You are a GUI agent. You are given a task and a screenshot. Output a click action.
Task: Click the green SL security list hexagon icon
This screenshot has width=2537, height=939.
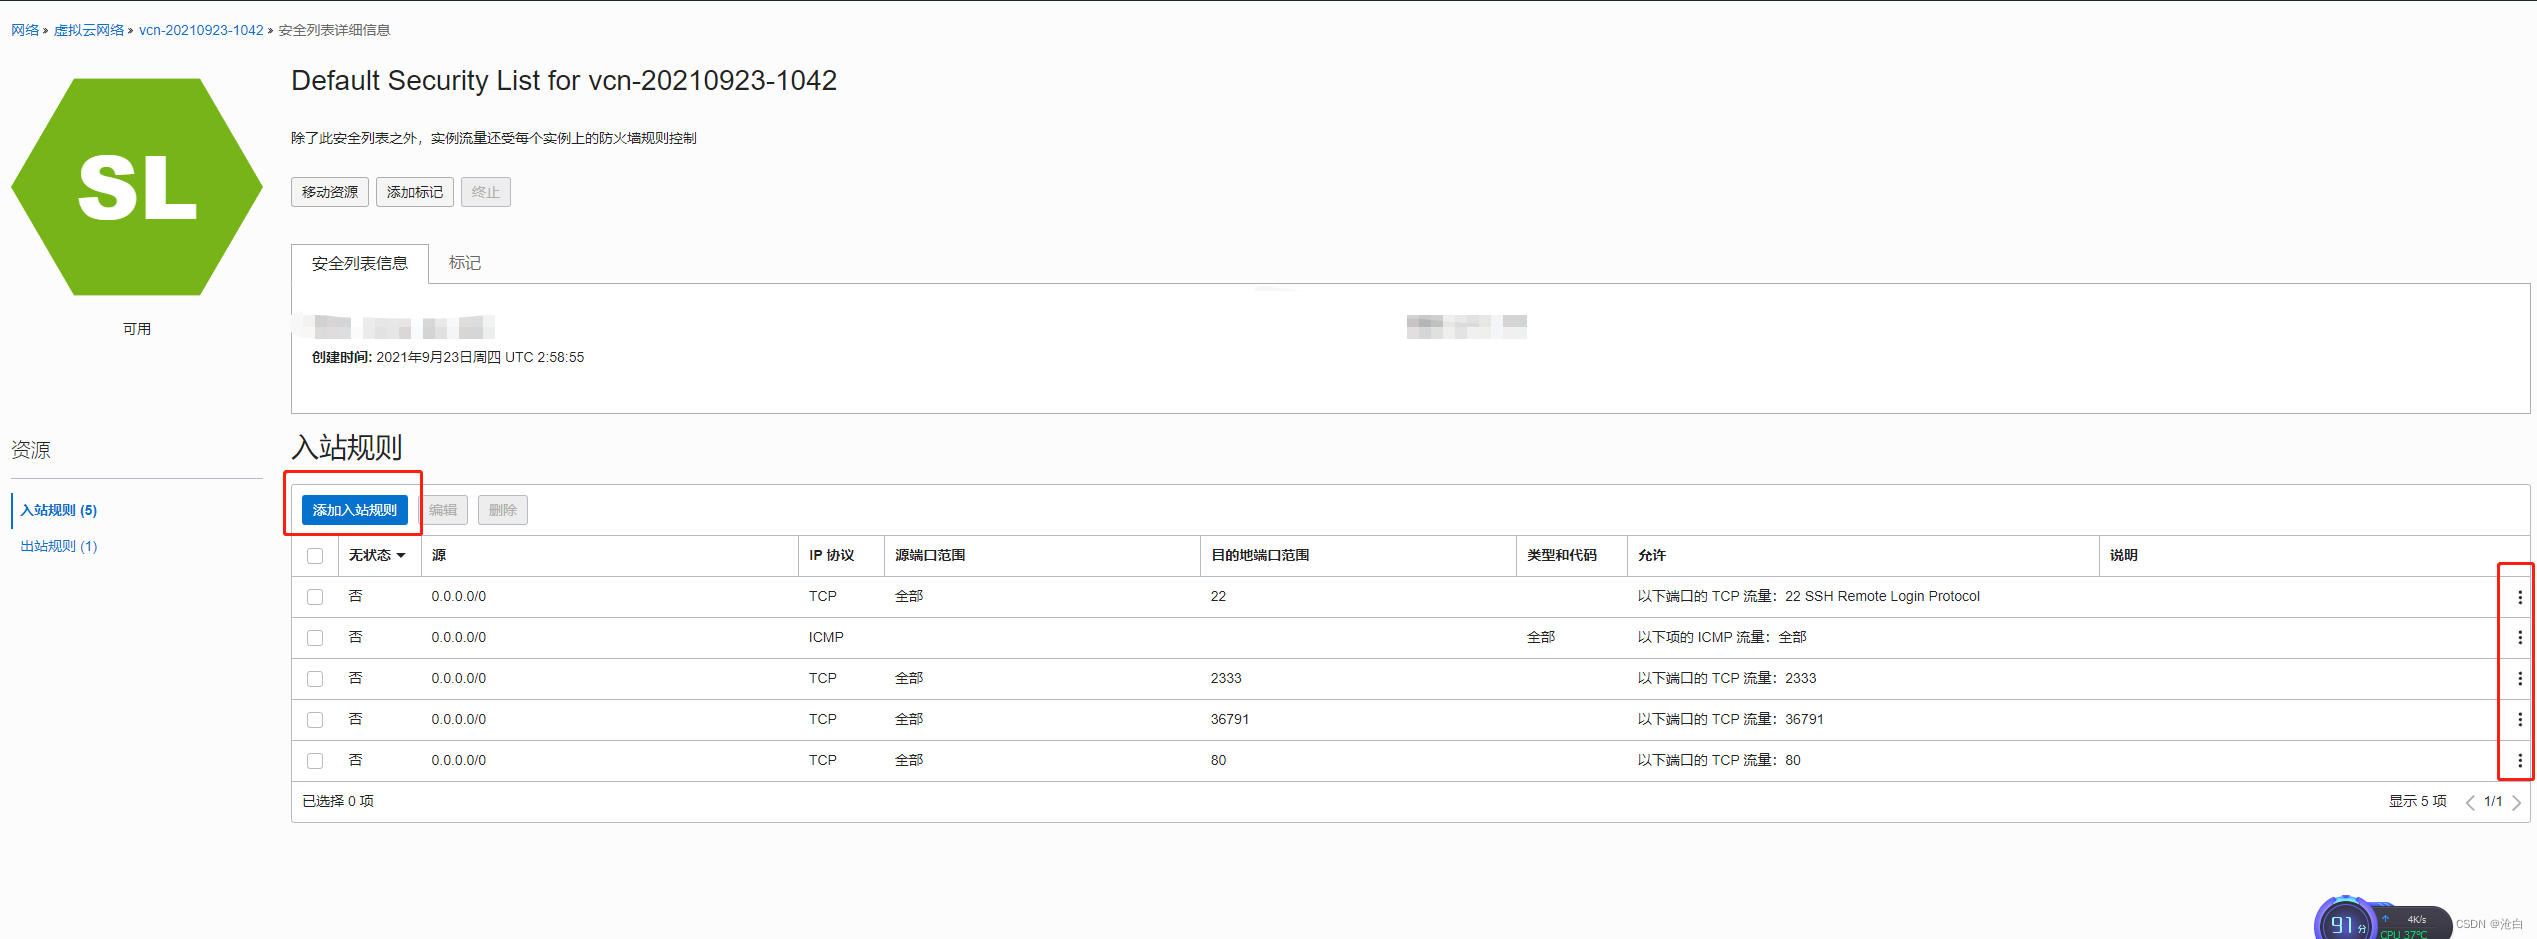(137, 187)
